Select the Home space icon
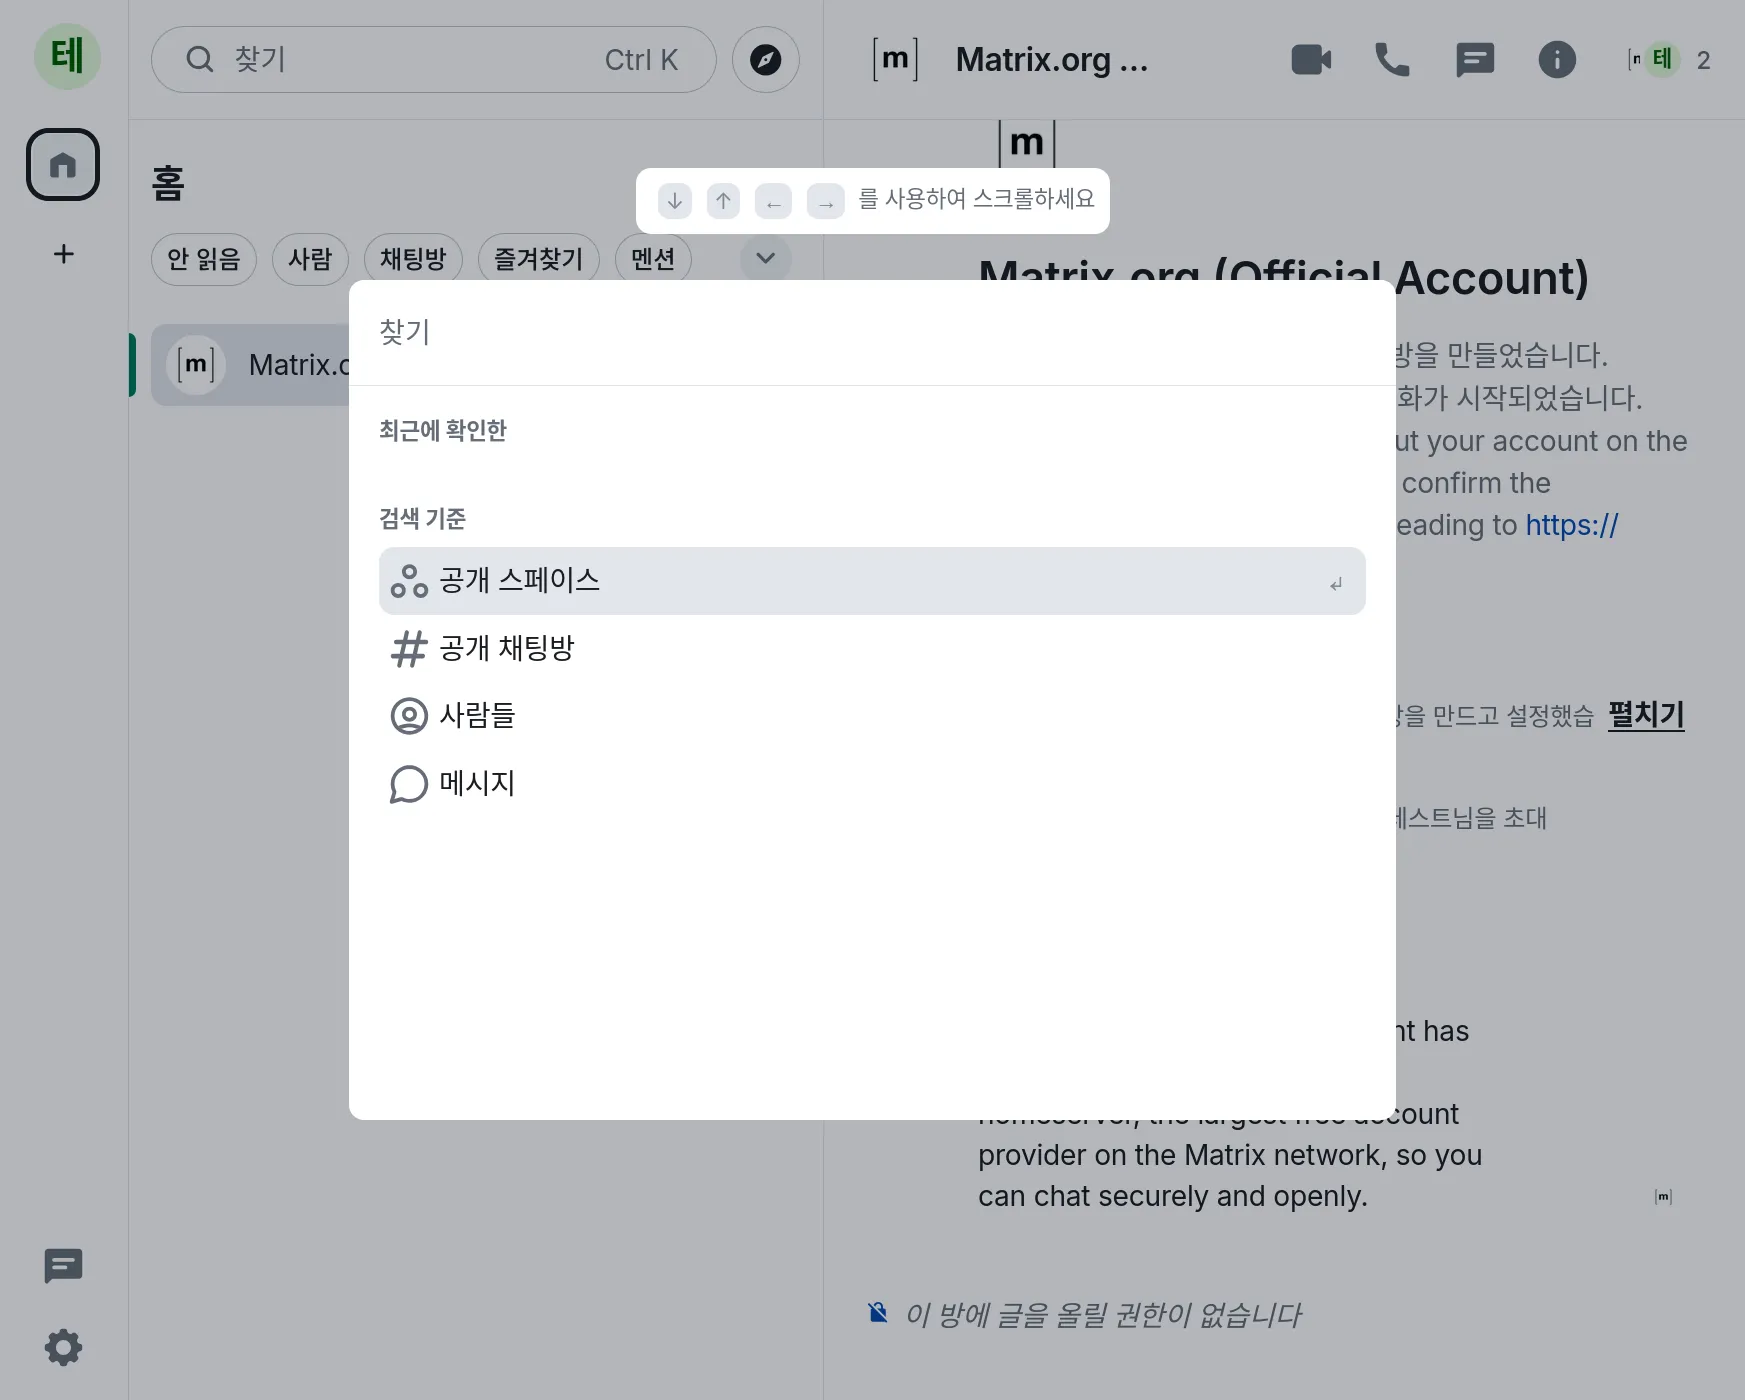This screenshot has width=1745, height=1400. (x=63, y=165)
